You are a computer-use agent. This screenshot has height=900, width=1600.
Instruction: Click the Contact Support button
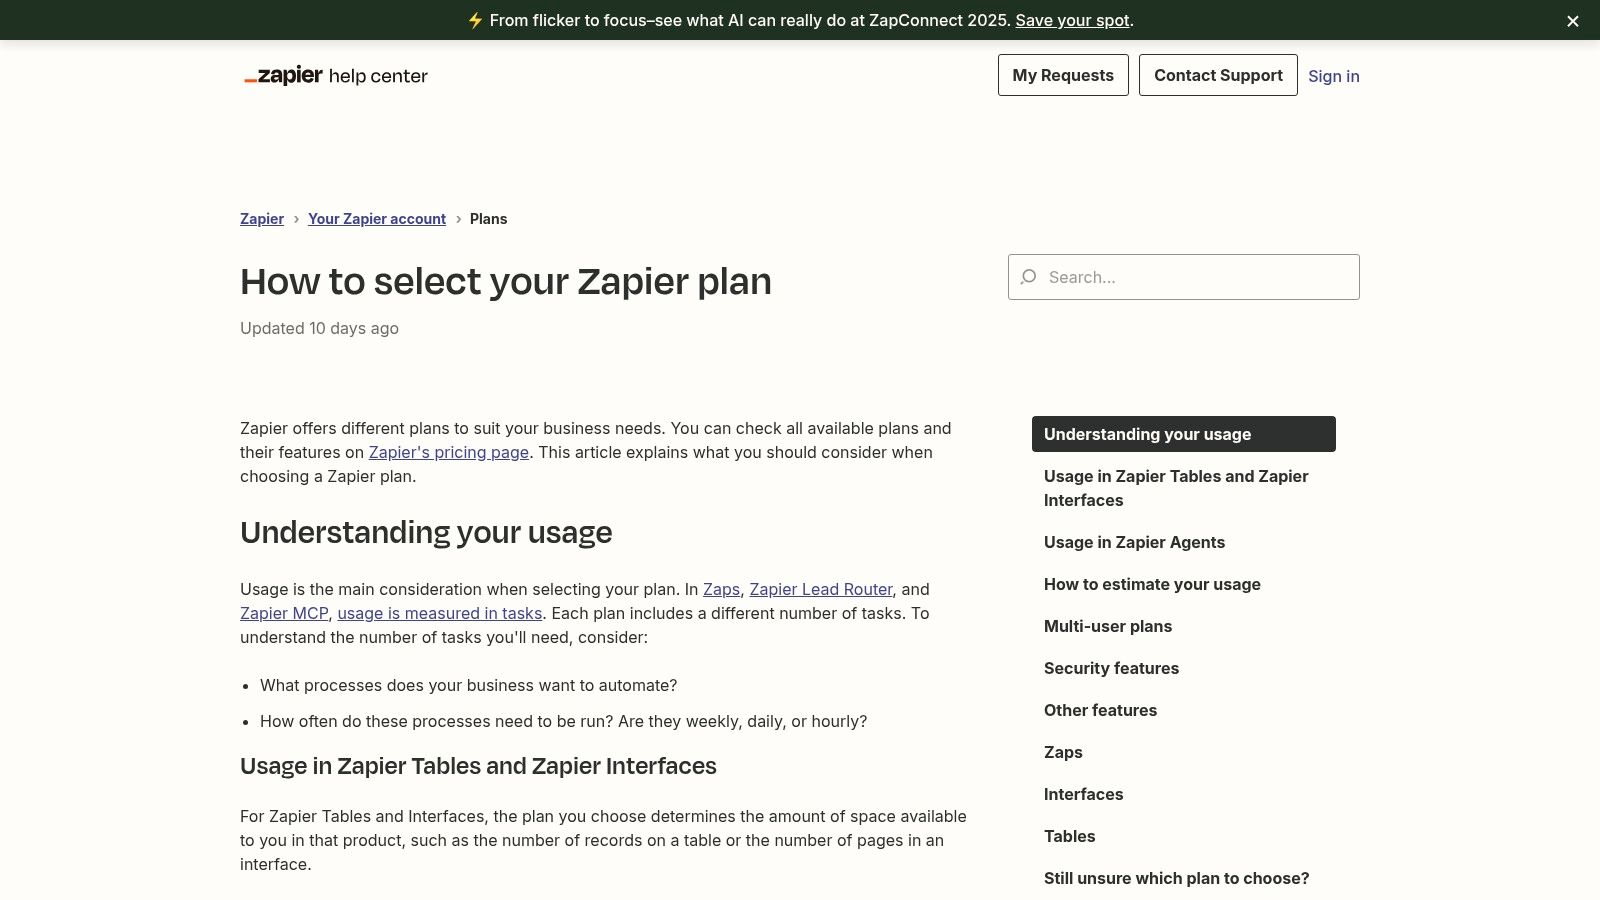(x=1218, y=75)
